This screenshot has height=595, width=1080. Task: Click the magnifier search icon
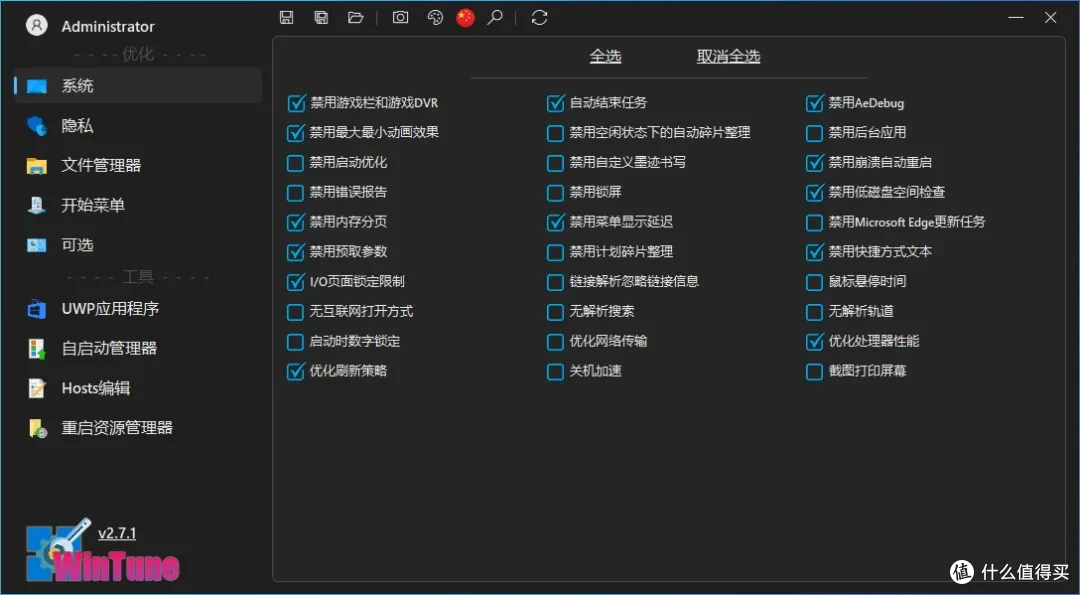coord(495,18)
